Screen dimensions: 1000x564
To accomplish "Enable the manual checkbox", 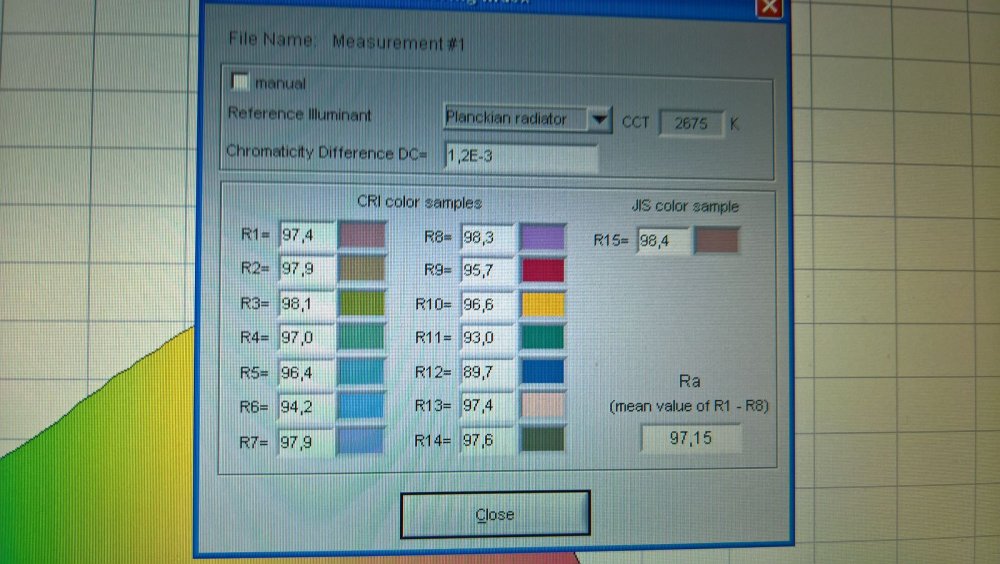I will (x=240, y=82).
